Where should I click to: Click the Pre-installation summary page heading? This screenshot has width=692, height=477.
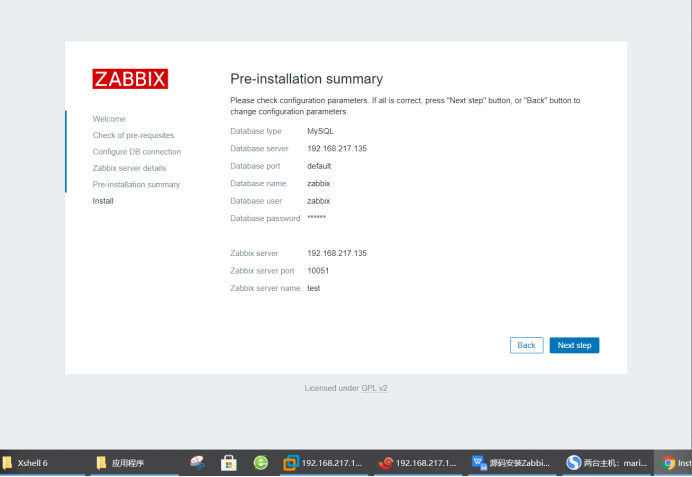[x=307, y=79]
